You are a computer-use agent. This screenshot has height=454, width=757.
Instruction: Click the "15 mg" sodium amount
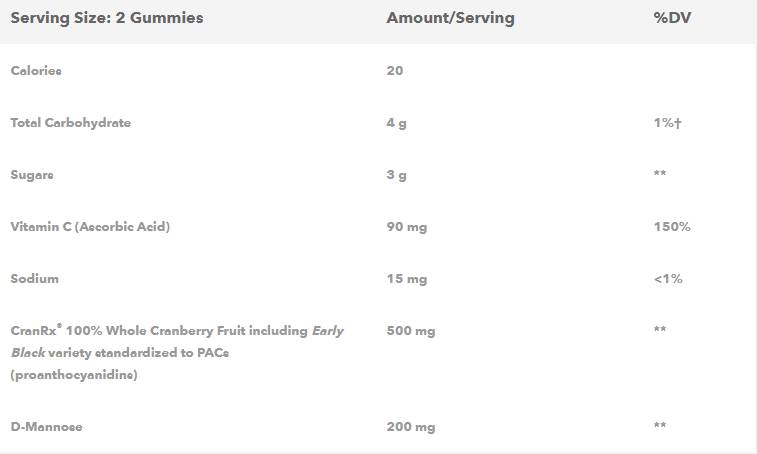406,279
